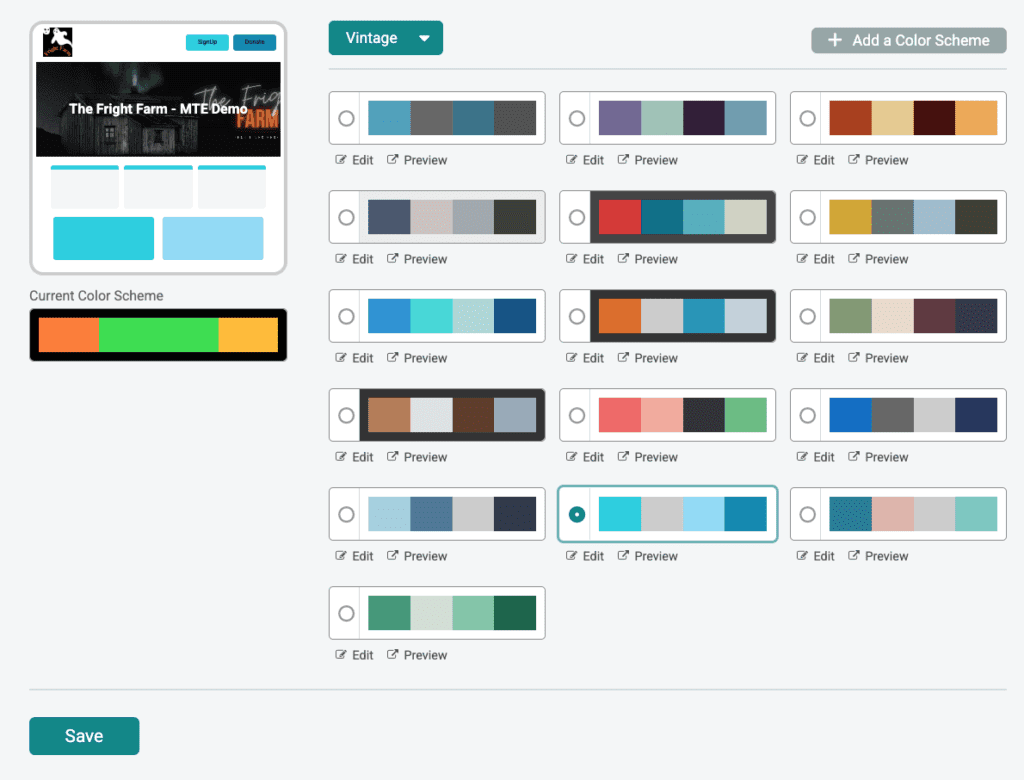Click the preview icon under the gold-gray scheme
The width and height of the screenshot is (1024, 780).
(855, 259)
